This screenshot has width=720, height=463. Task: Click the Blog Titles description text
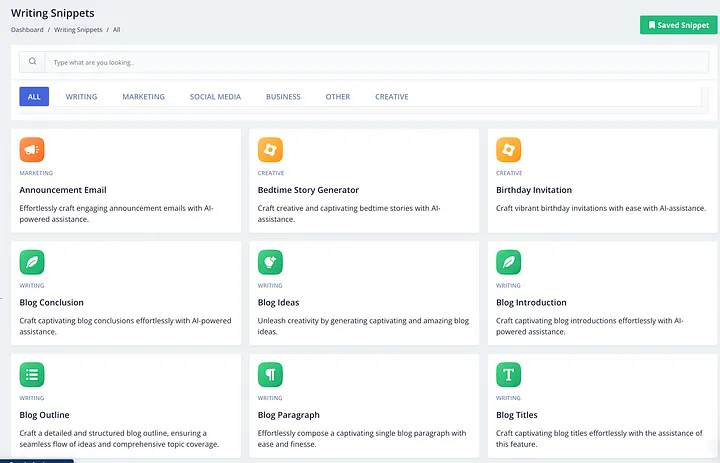(599, 439)
